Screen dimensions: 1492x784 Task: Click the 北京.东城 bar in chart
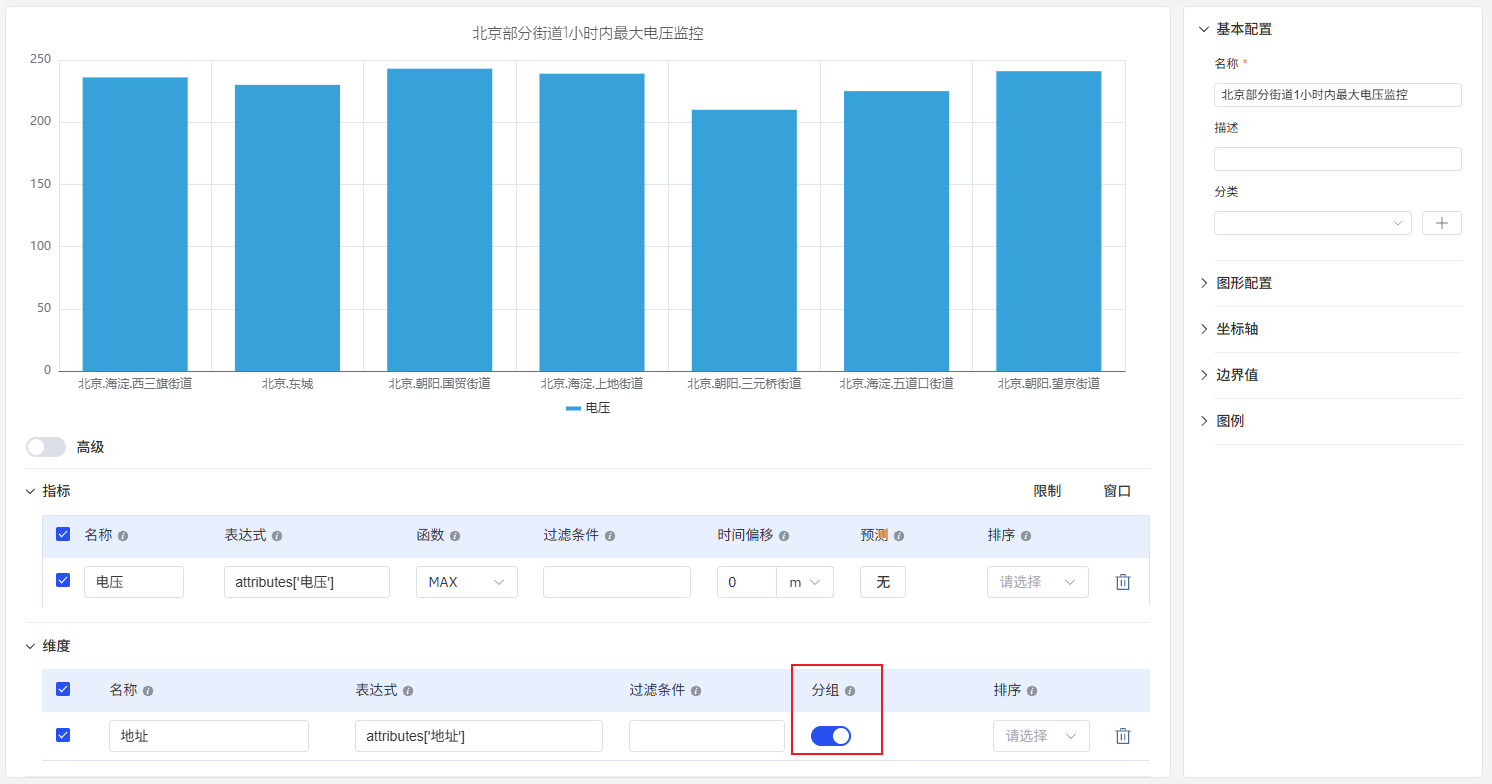287,228
